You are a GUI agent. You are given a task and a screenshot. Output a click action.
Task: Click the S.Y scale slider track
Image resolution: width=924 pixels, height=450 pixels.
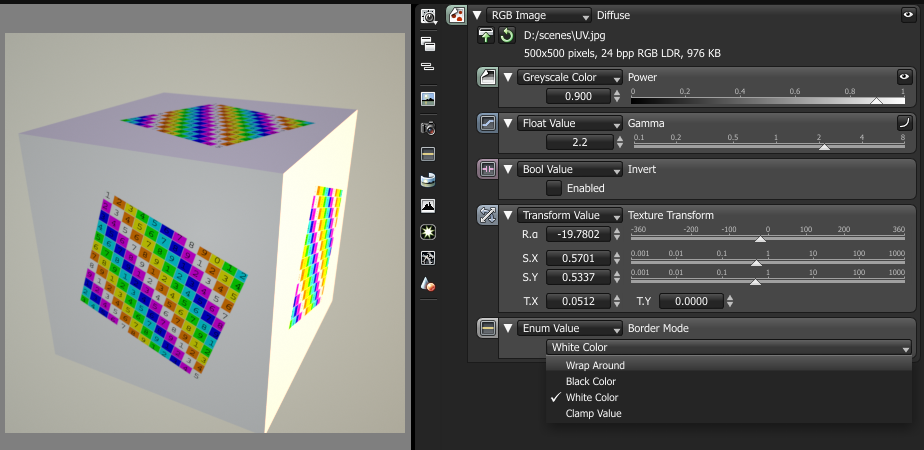[768, 281]
